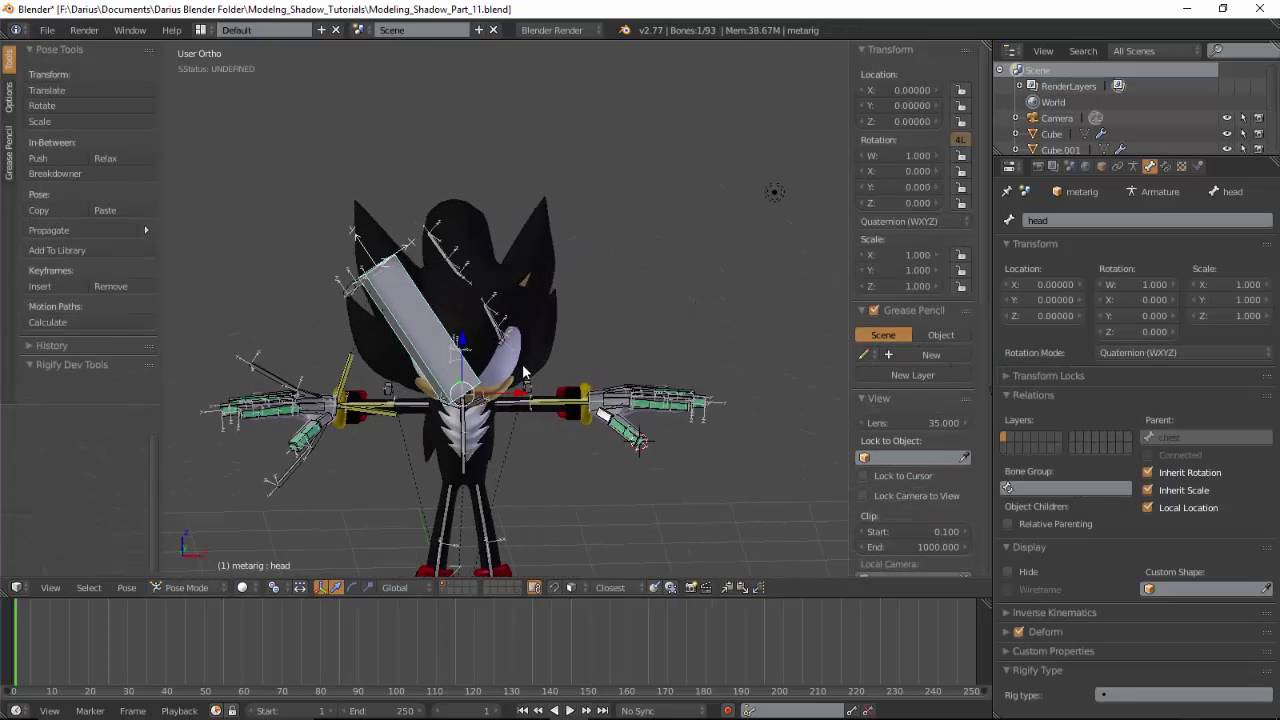
Task: Open the All Scenes outliner dropdown
Action: 1155,51
